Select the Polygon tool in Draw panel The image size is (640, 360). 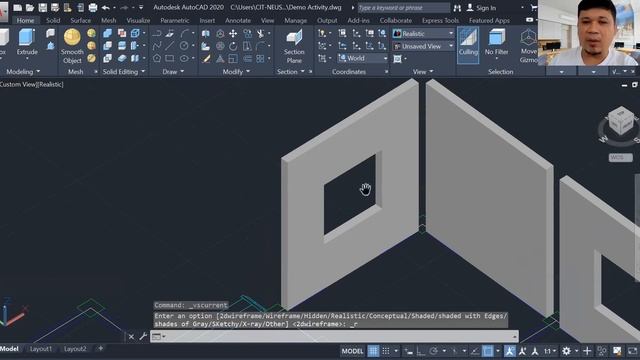(x=157, y=59)
